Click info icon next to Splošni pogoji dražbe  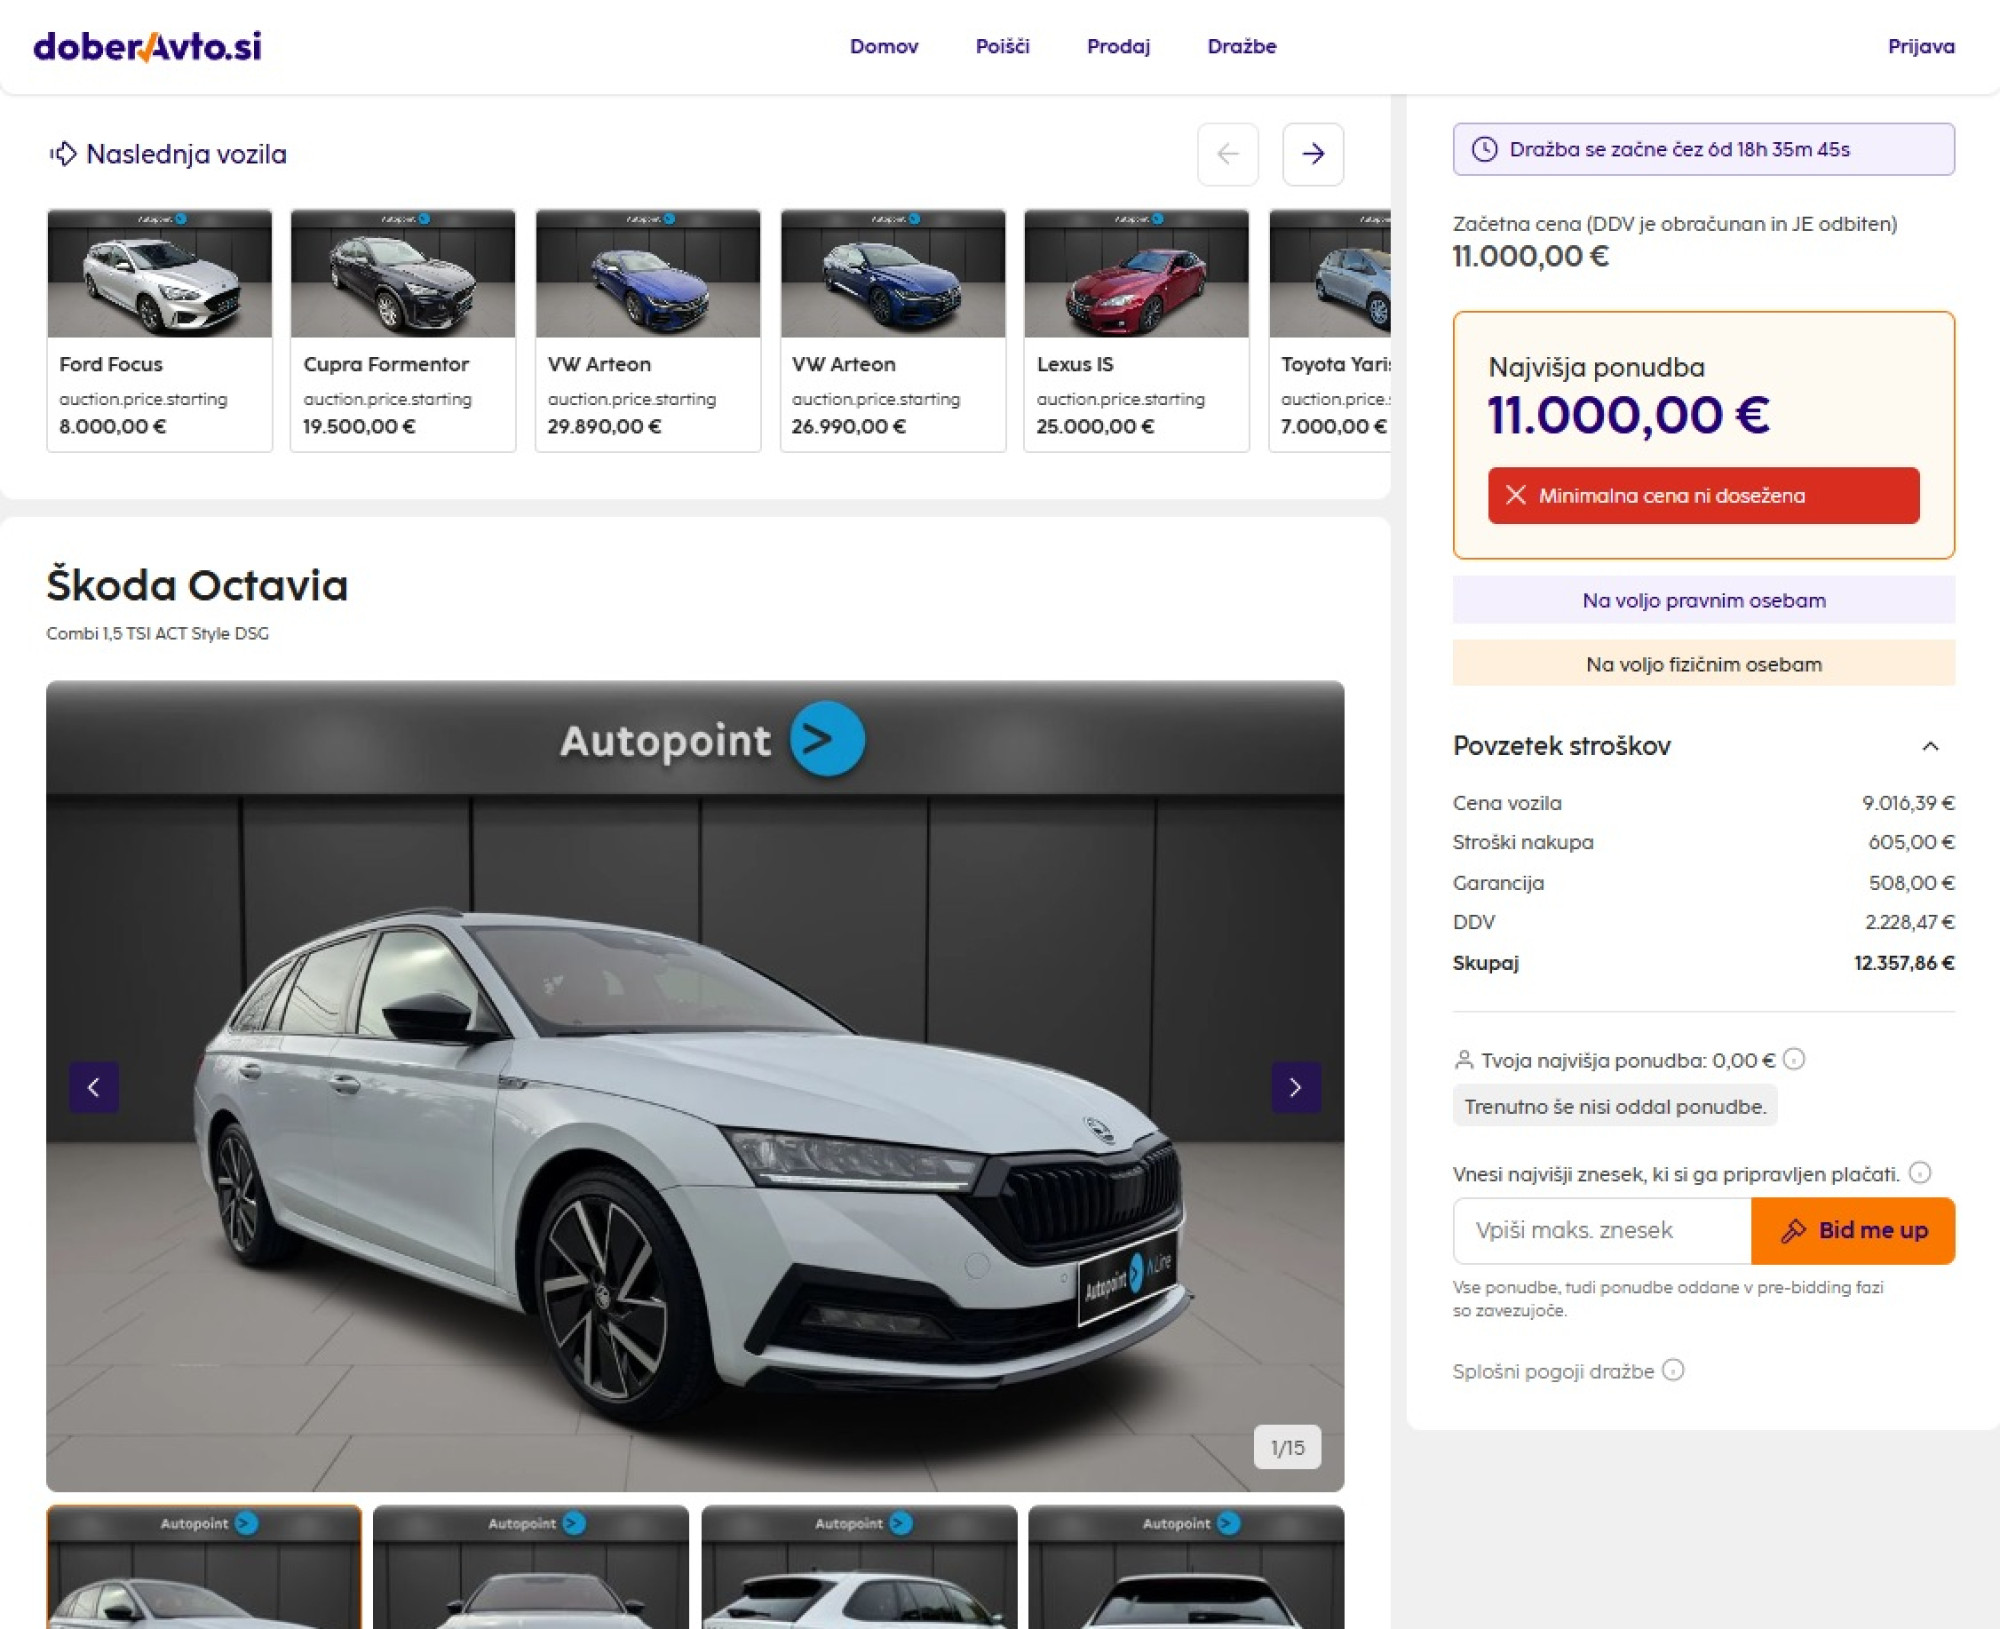pyautogui.click(x=1673, y=1370)
